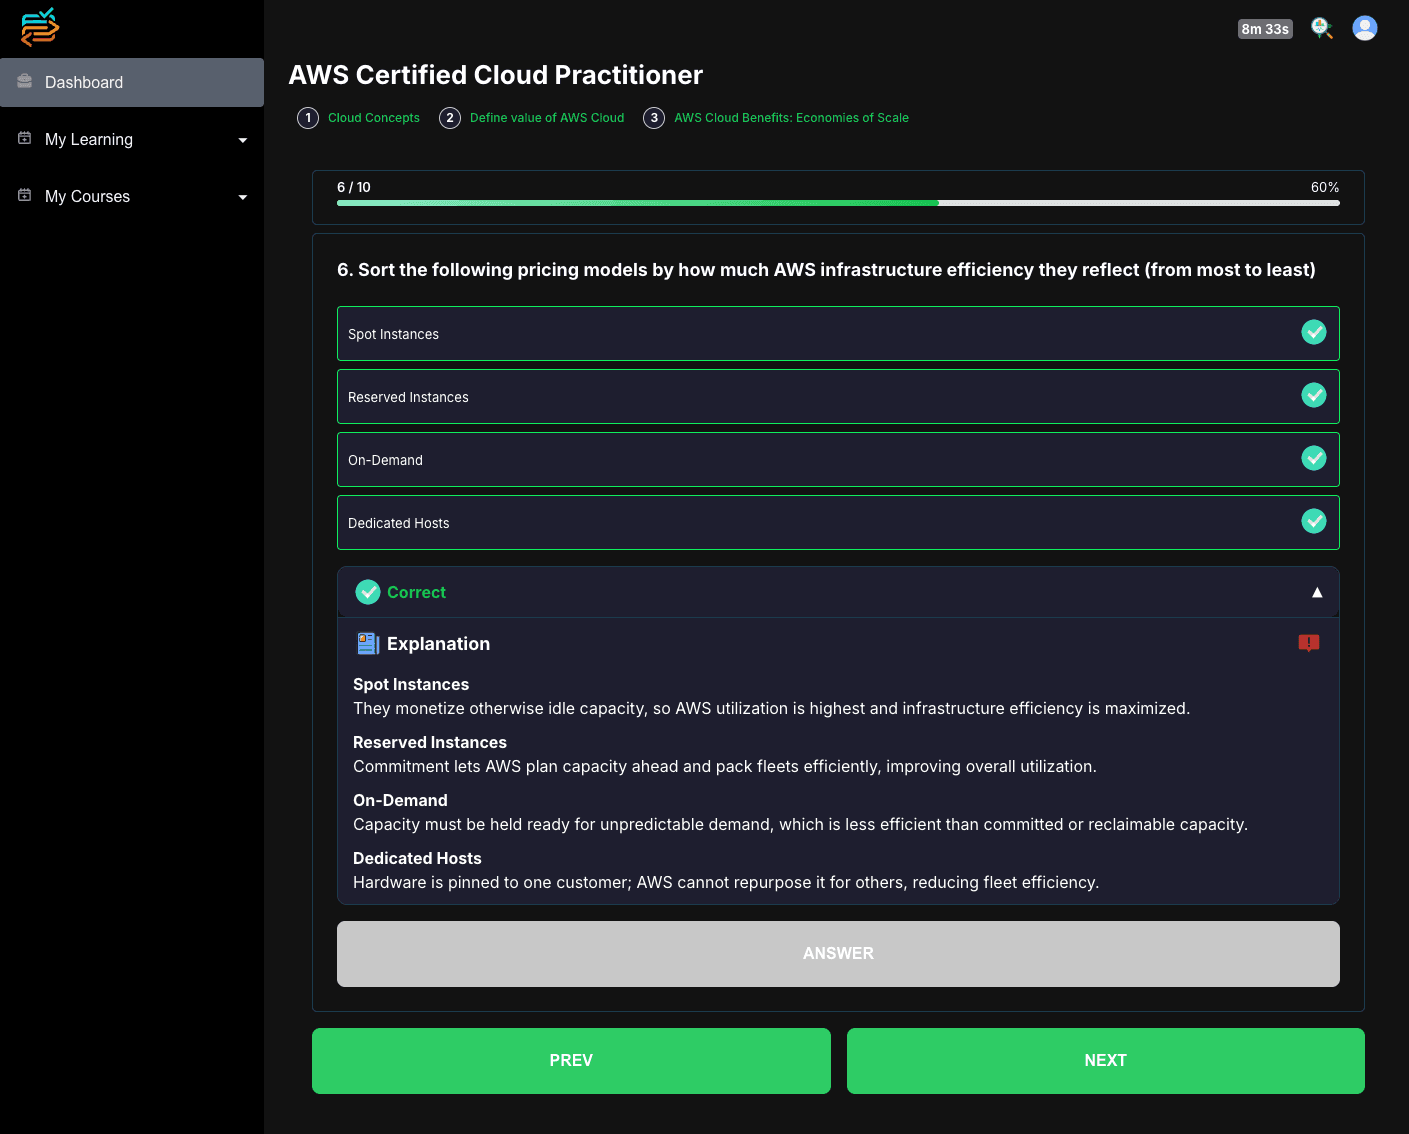Click the briefcase icon next to Dashboard
This screenshot has width=1409, height=1134.
[23, 82]
